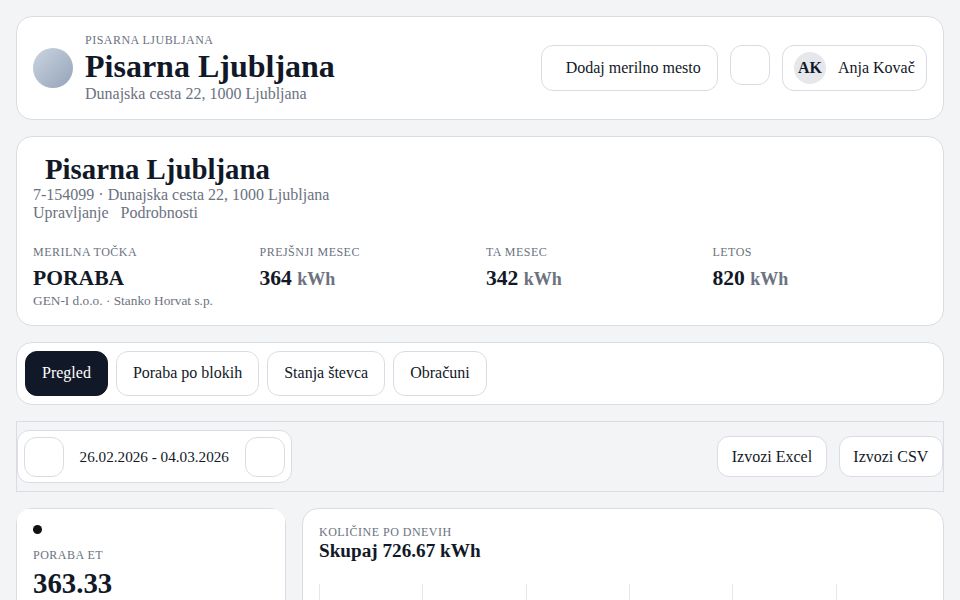This screenshot has width=960, height=600.
Task: Click the Pisarna Ljubljana company logo circle
Action: (x=52, y=68)
